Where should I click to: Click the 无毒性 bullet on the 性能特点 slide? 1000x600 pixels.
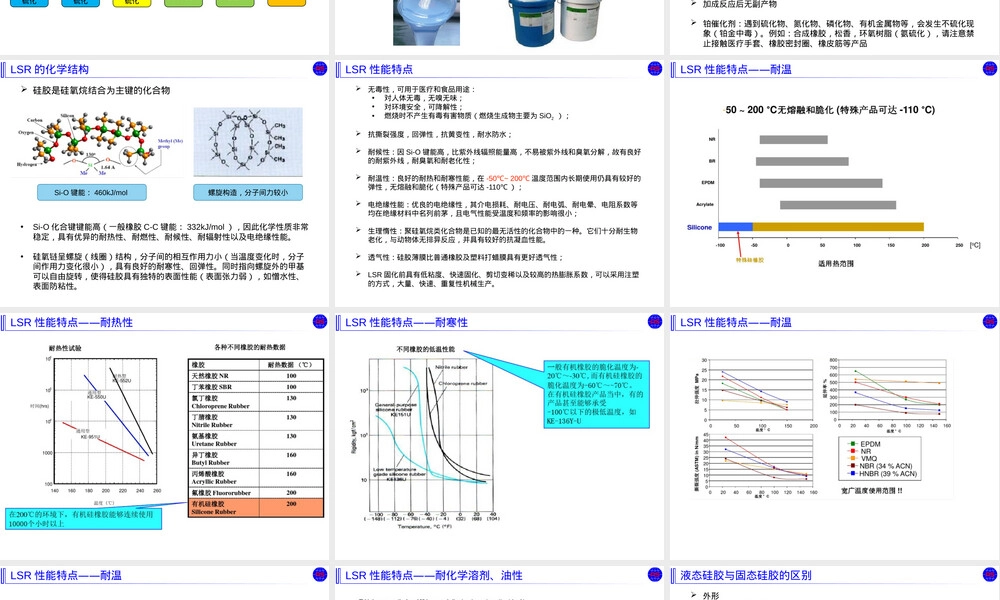point(422,89)
